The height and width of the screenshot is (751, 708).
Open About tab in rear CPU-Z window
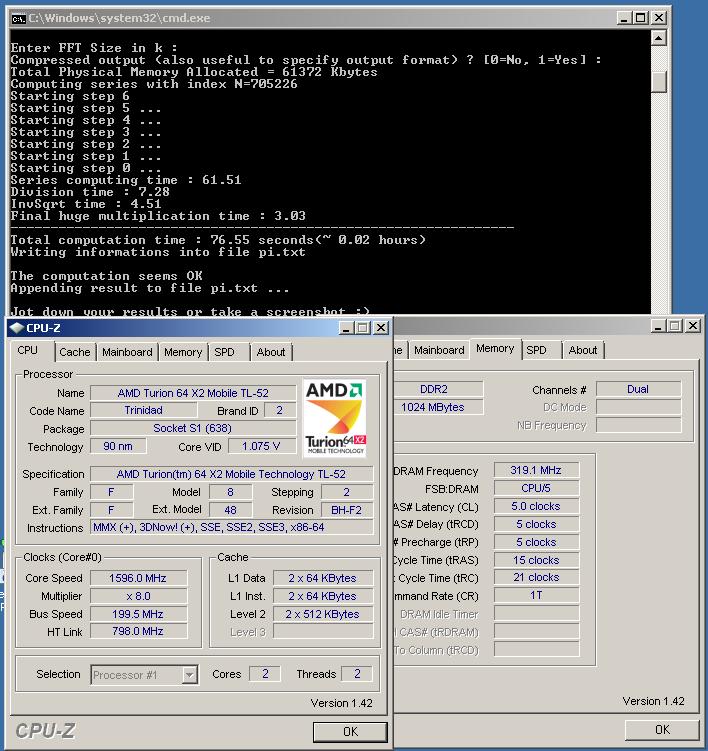pos(583,350)
